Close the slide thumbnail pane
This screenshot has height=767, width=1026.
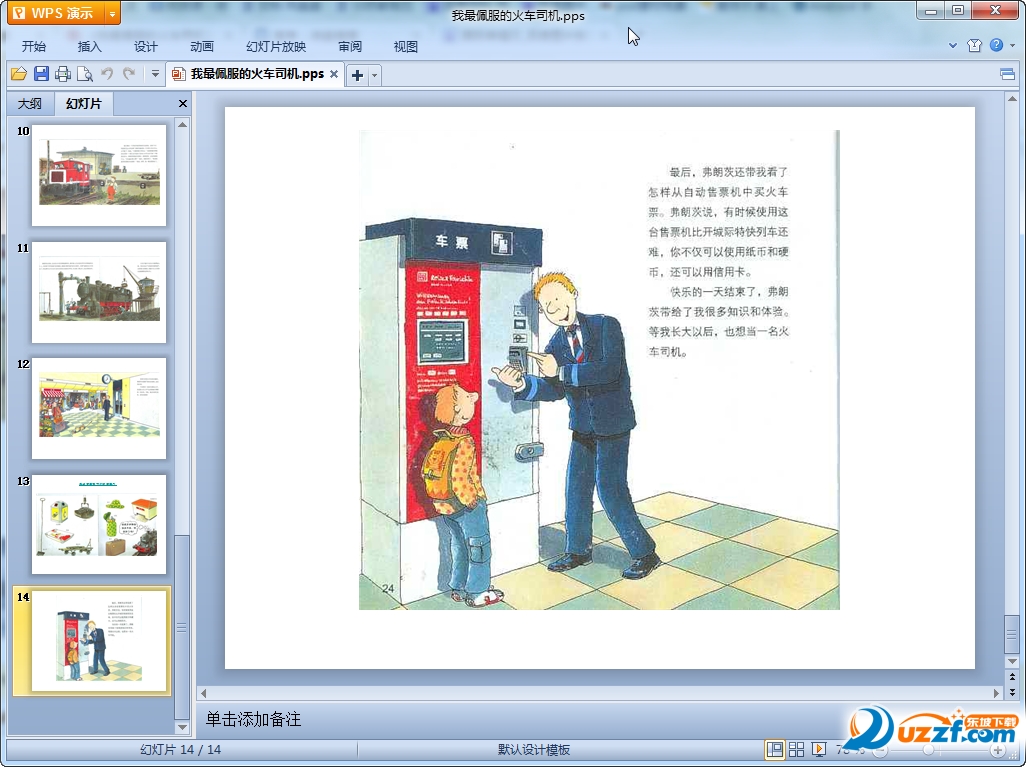coord(183,103)
